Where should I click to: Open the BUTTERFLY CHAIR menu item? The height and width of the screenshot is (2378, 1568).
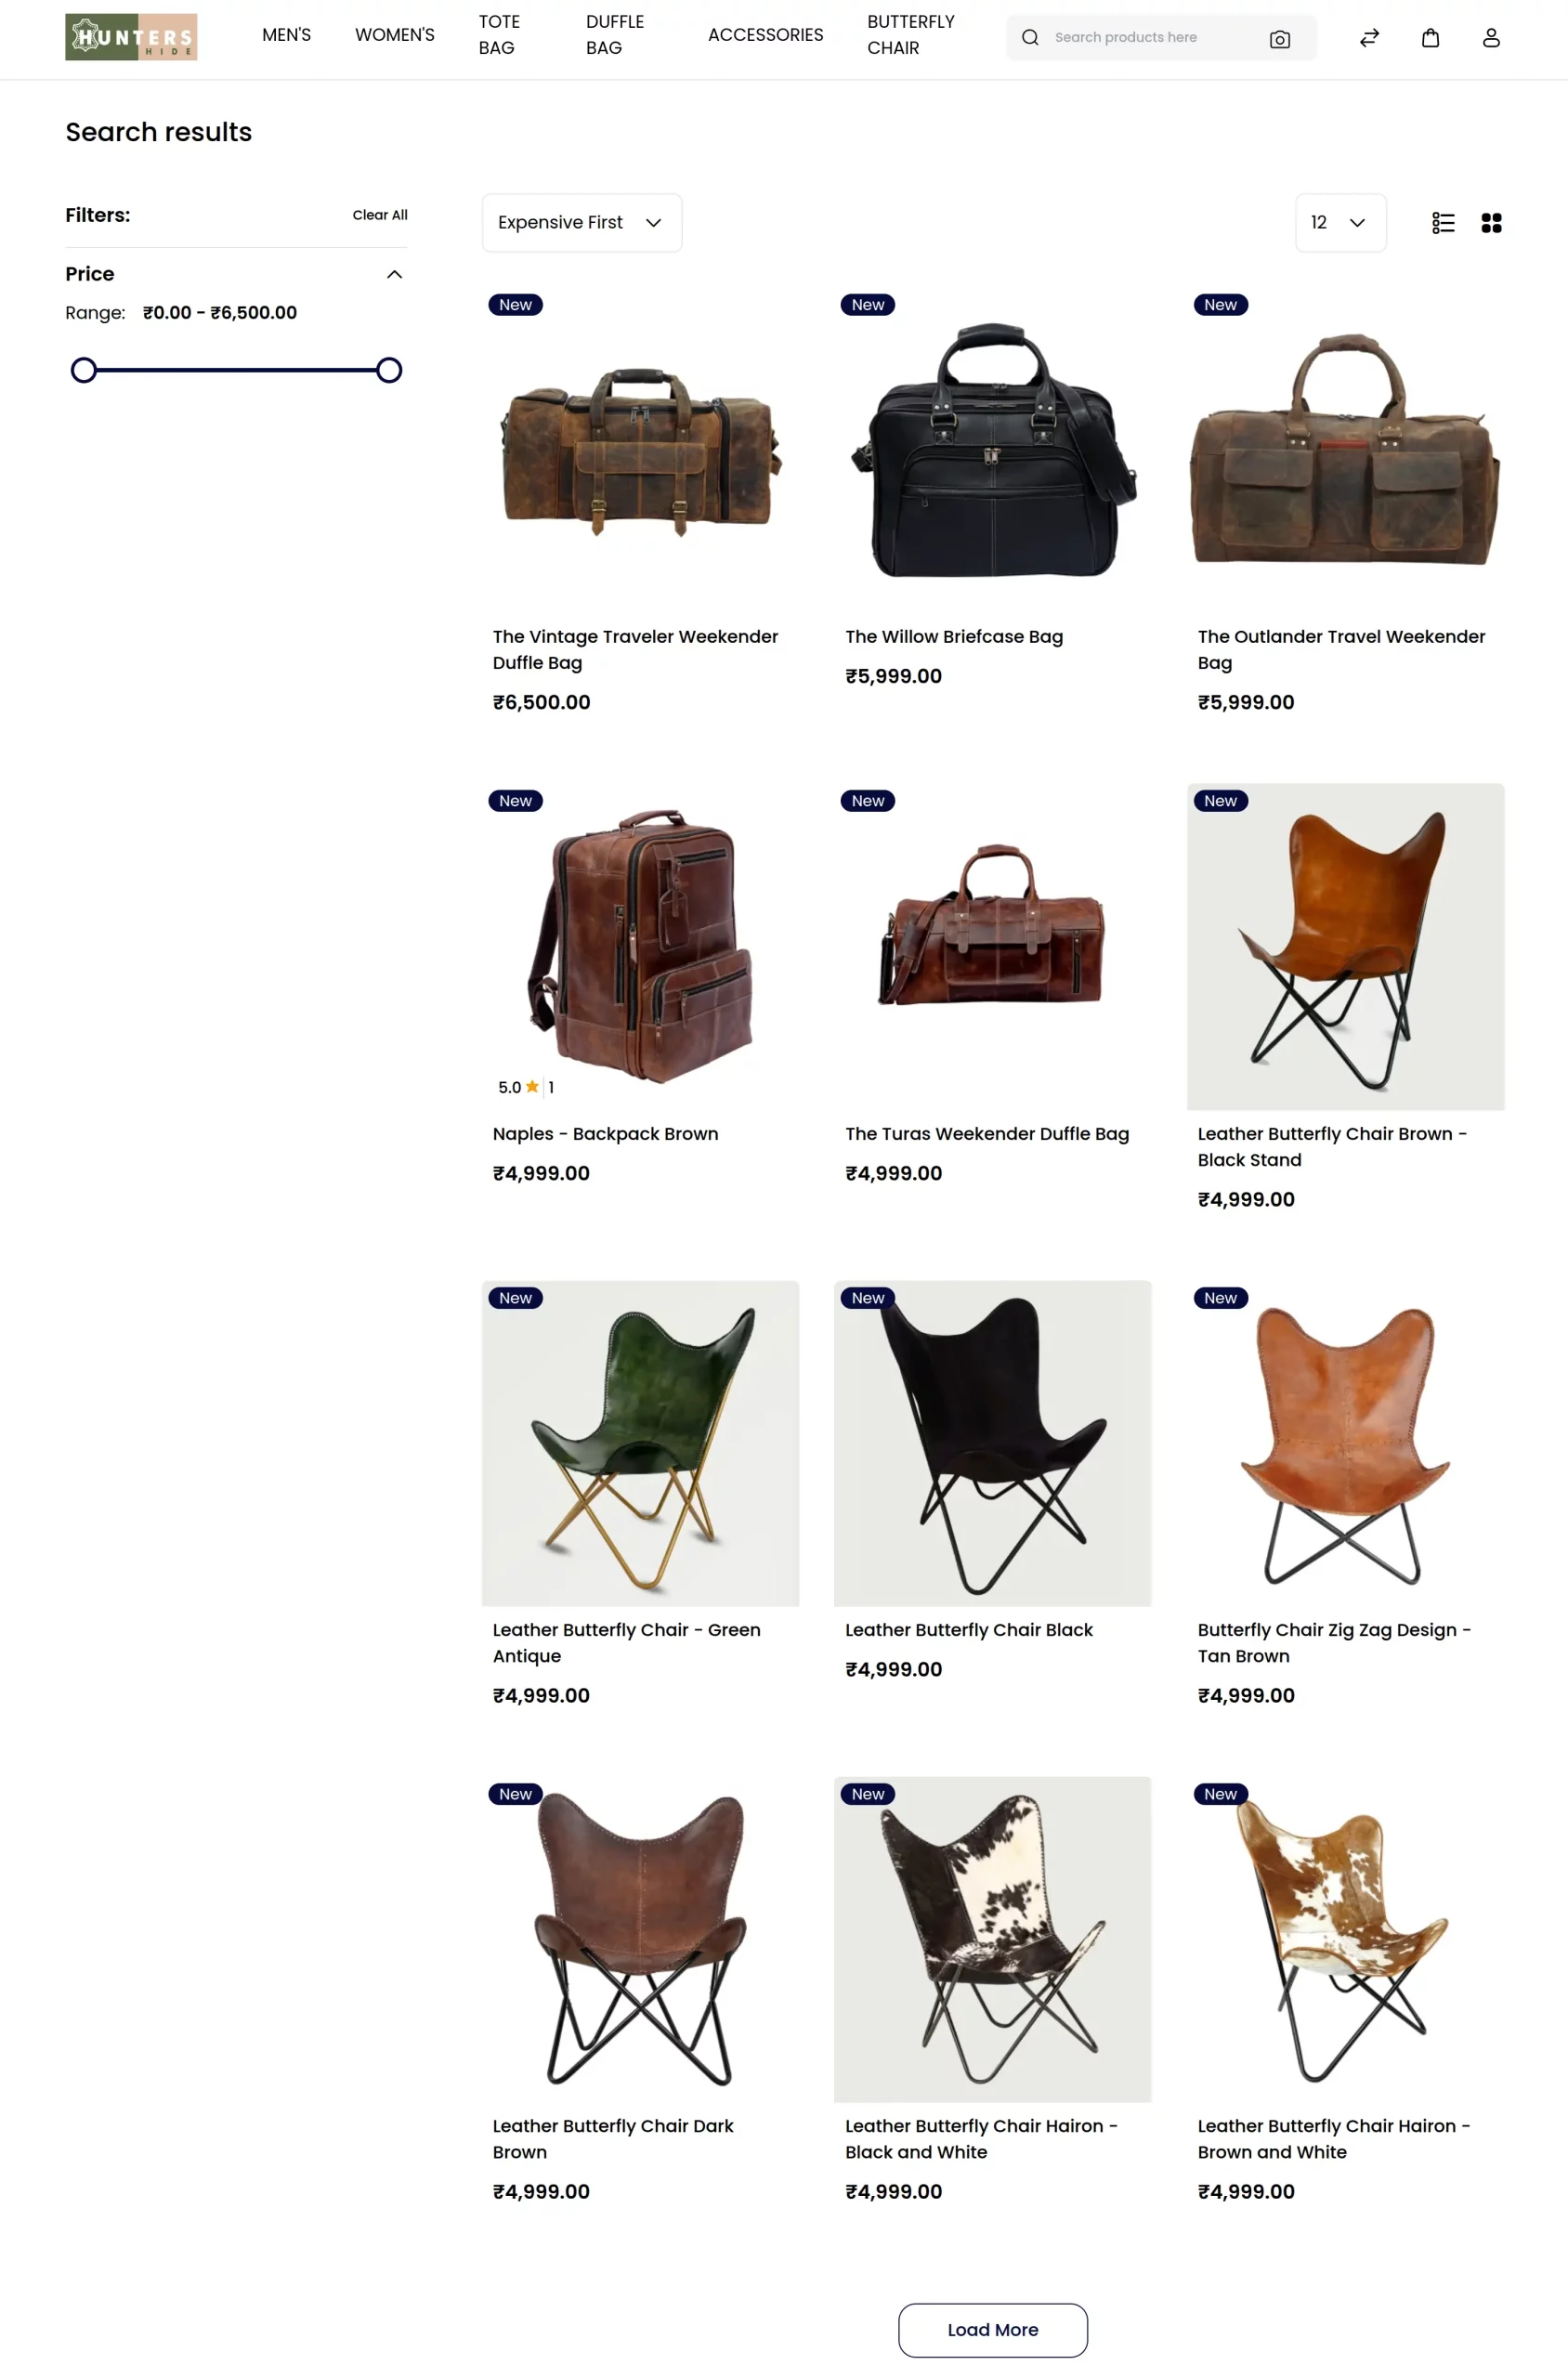911,35
